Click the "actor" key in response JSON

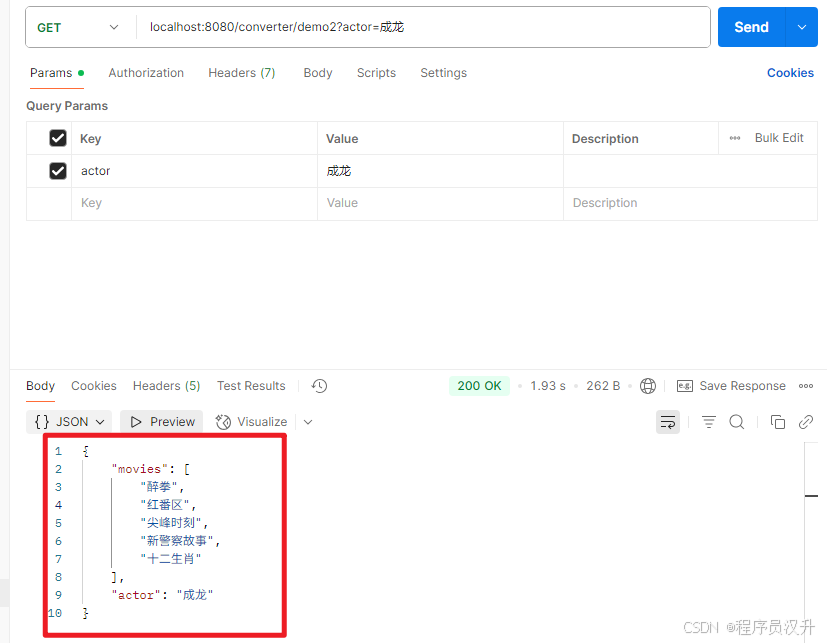tap(136, 595)
